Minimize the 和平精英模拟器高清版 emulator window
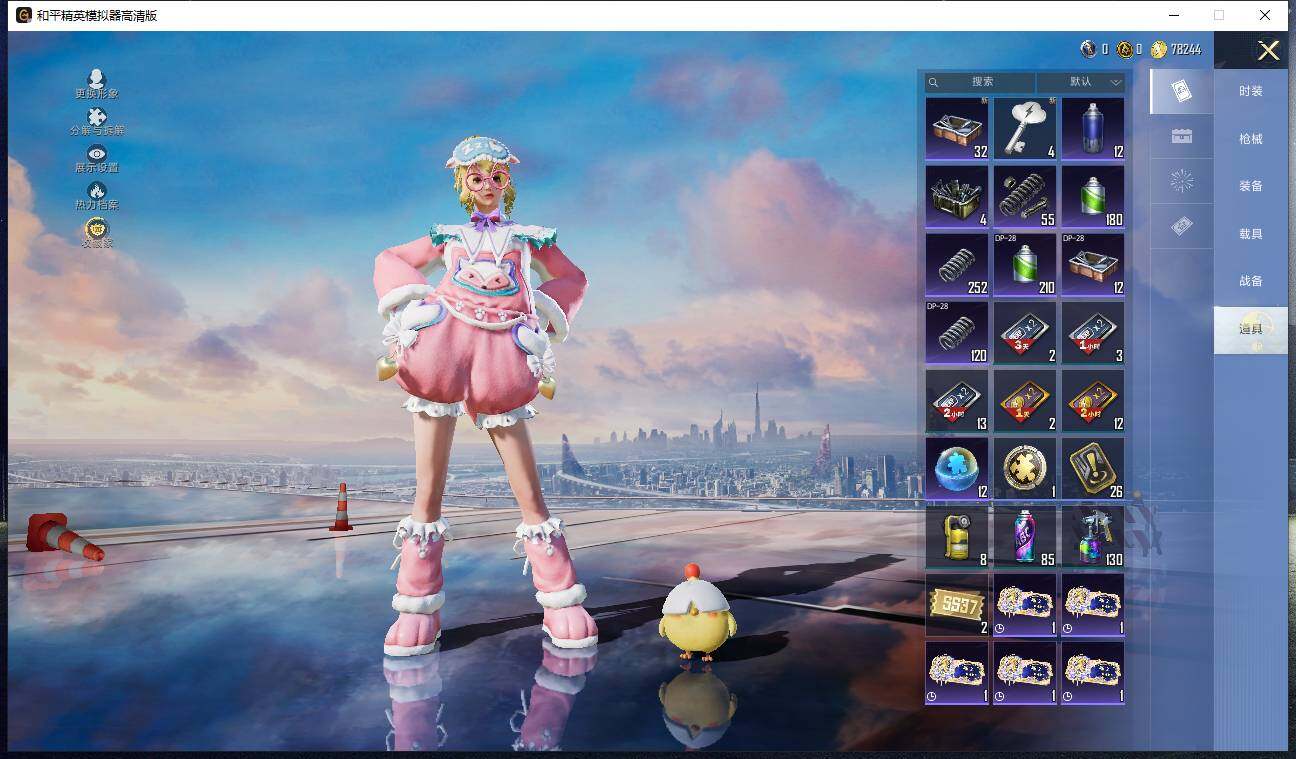The image size is (1296, 759). (1172, 15)
